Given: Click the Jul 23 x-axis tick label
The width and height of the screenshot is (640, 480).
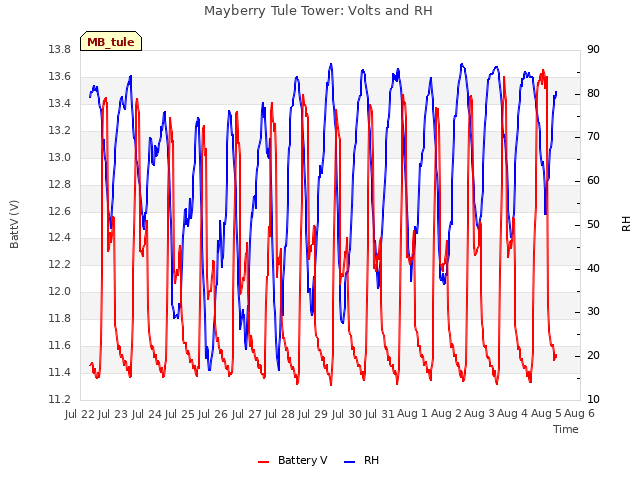Looking at the screenshot, I should 113,414.
